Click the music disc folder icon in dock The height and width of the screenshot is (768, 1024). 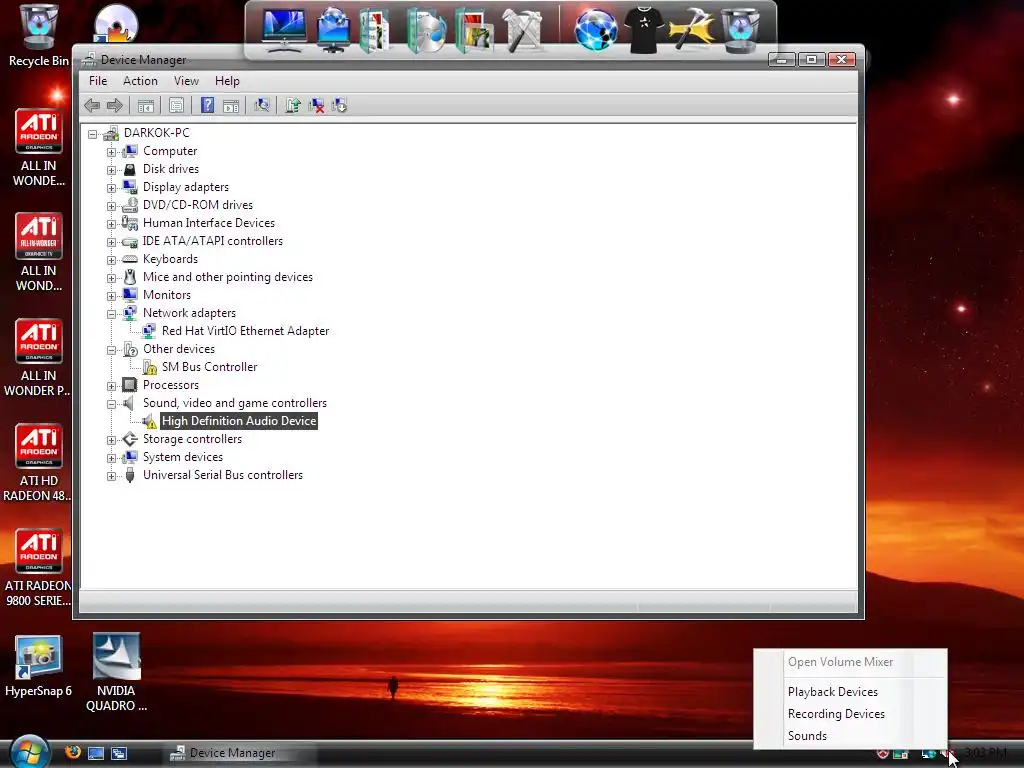(426, 30)
